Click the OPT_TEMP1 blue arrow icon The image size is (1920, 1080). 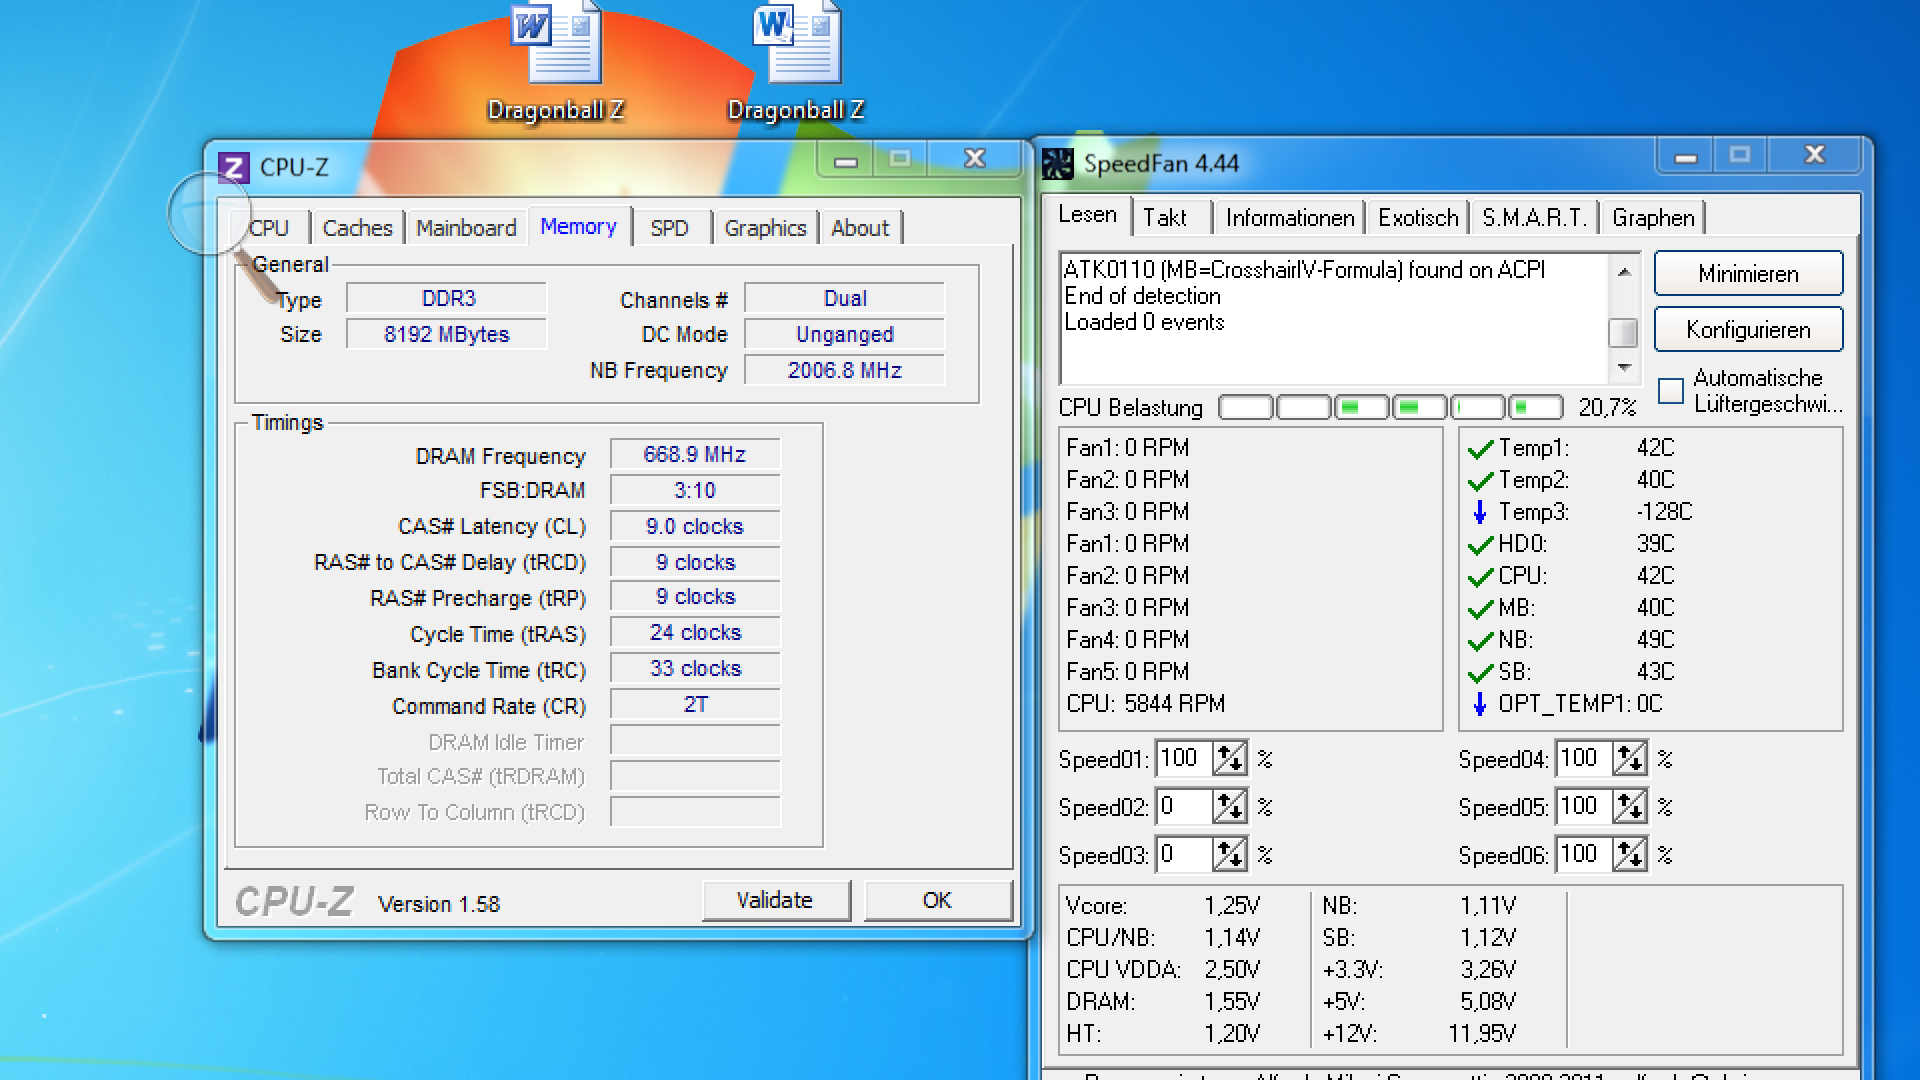[1480, 704]
